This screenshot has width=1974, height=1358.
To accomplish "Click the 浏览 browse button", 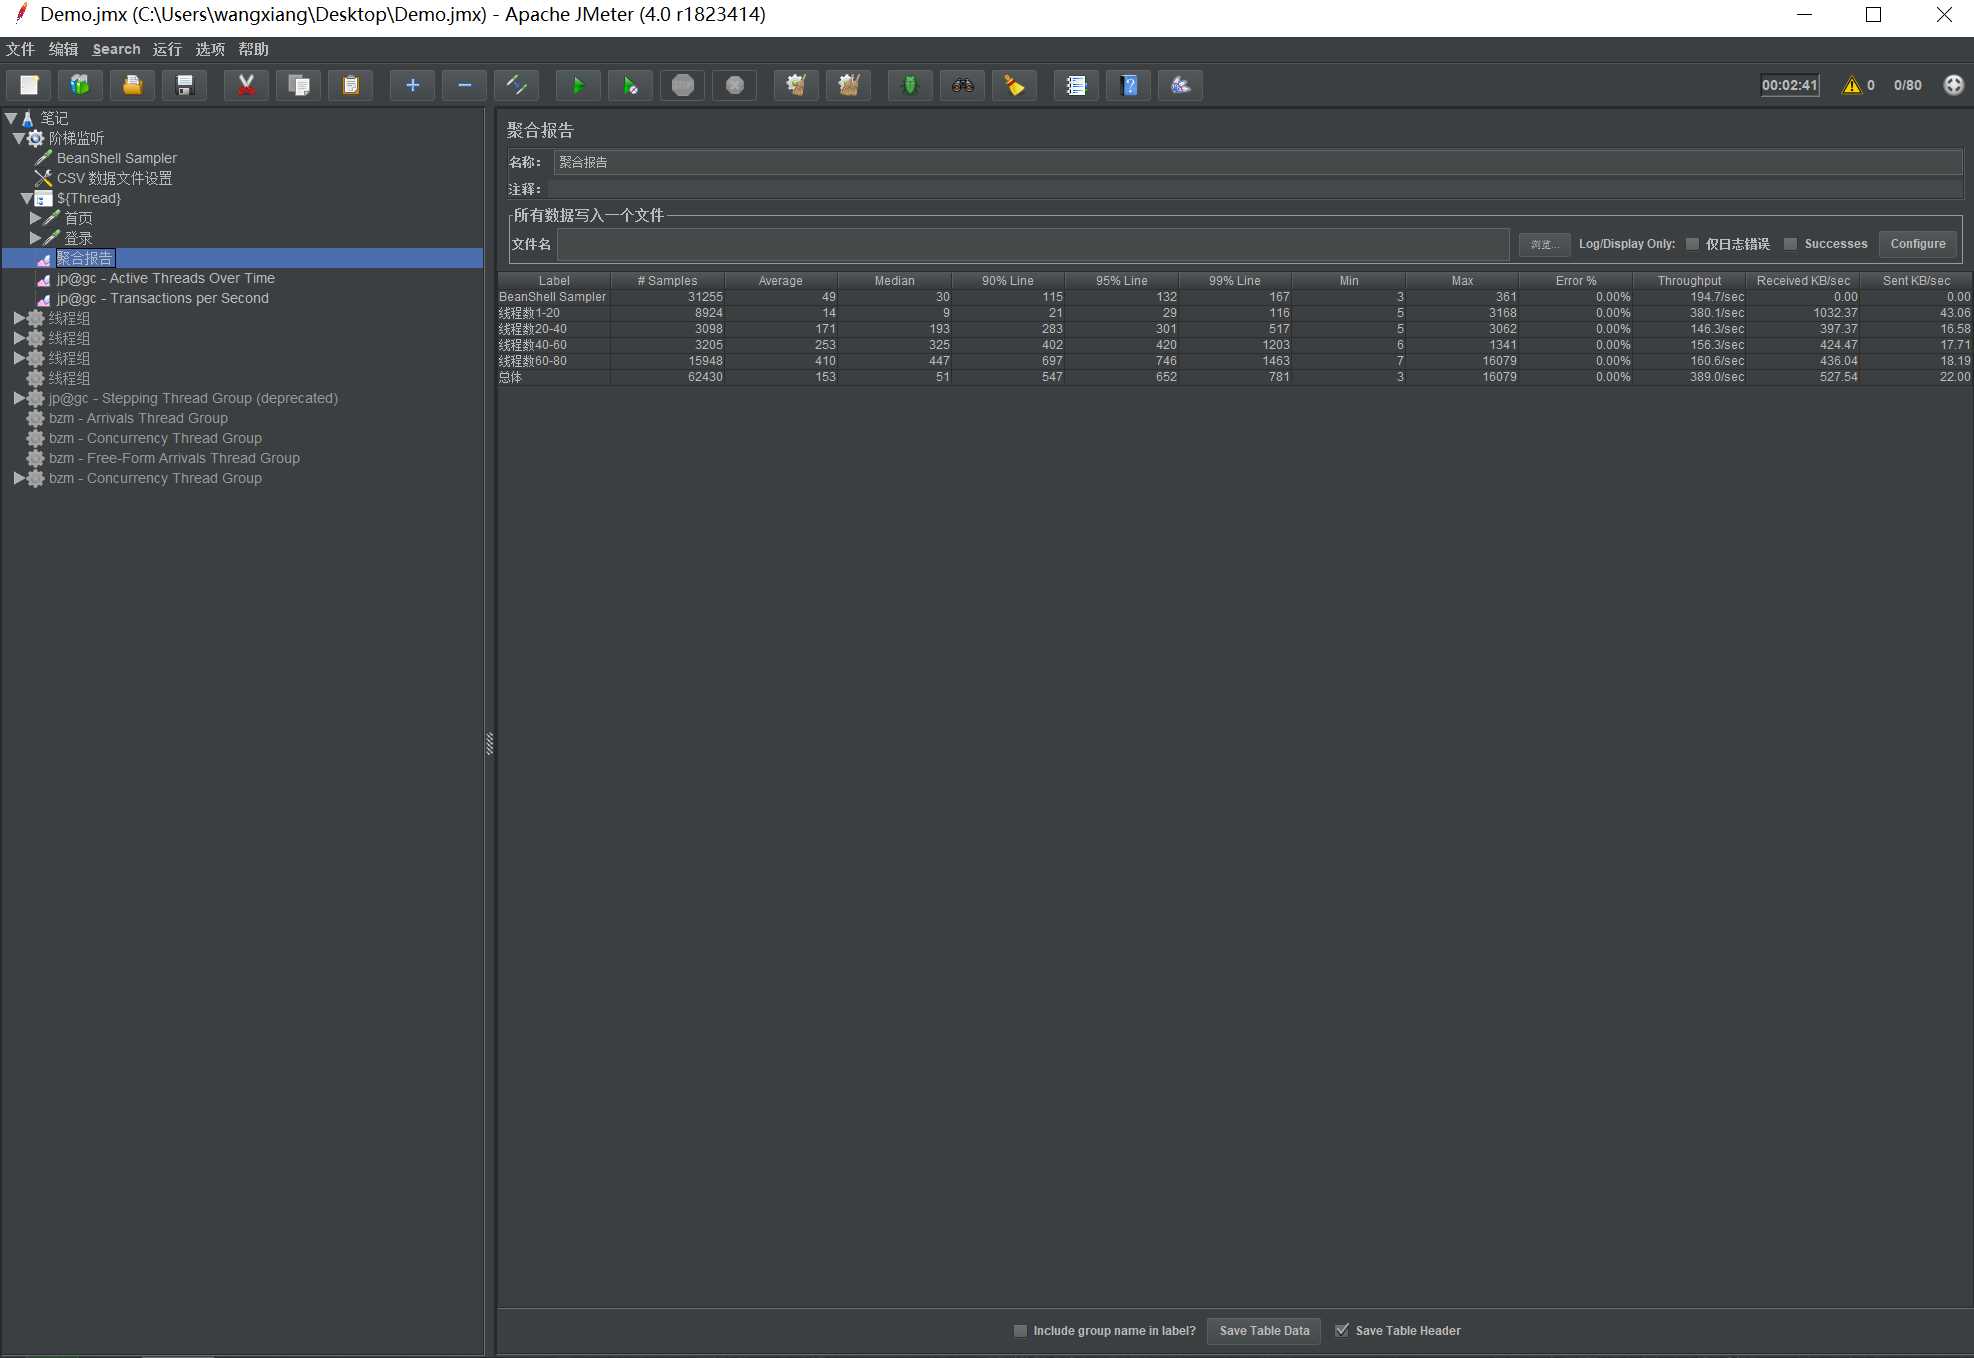I will (1544, 244).
